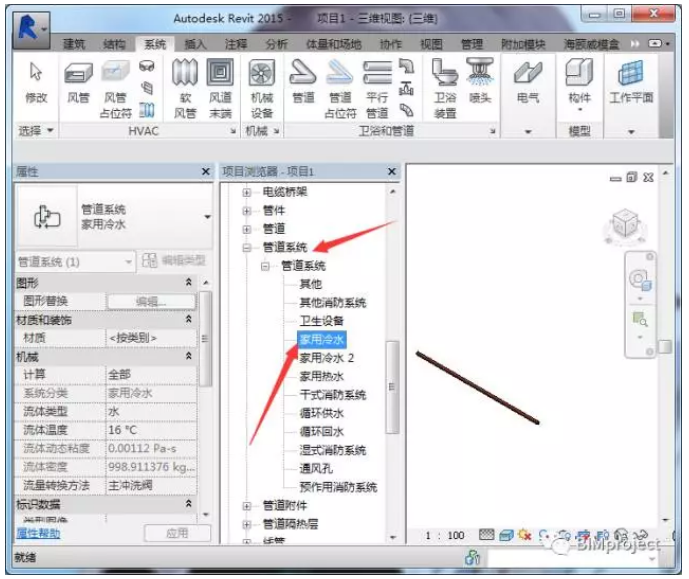Click the worksets icon in status bar
This screenshot has width=689, height=579.
(472, 558)
